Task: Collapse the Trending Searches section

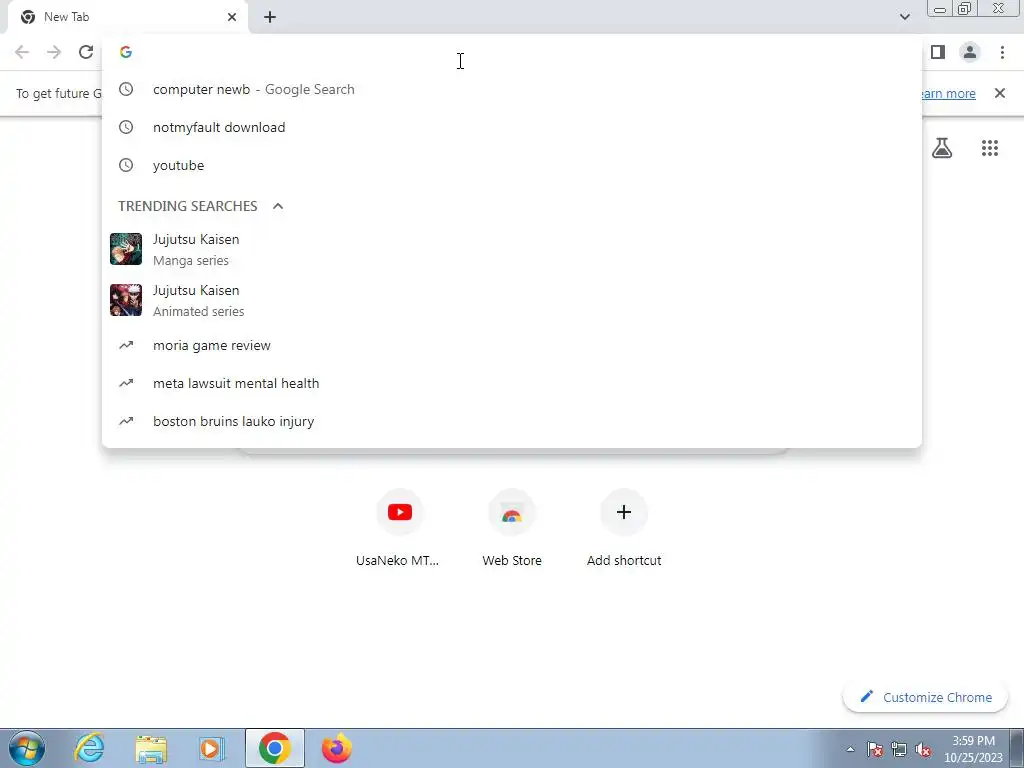Action: pyautogui.click(x=278, y=206)
